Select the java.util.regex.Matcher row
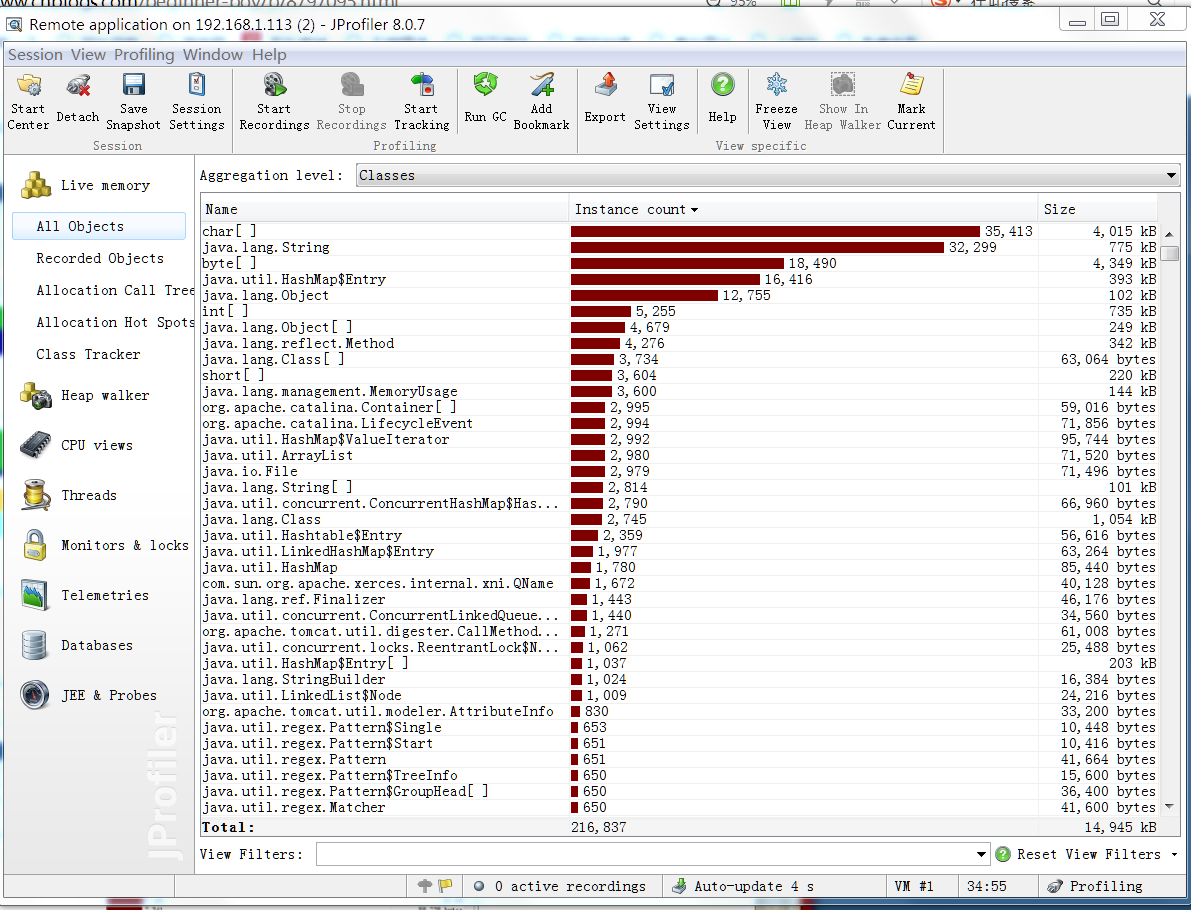The image size is (1191, 910). 679,807
